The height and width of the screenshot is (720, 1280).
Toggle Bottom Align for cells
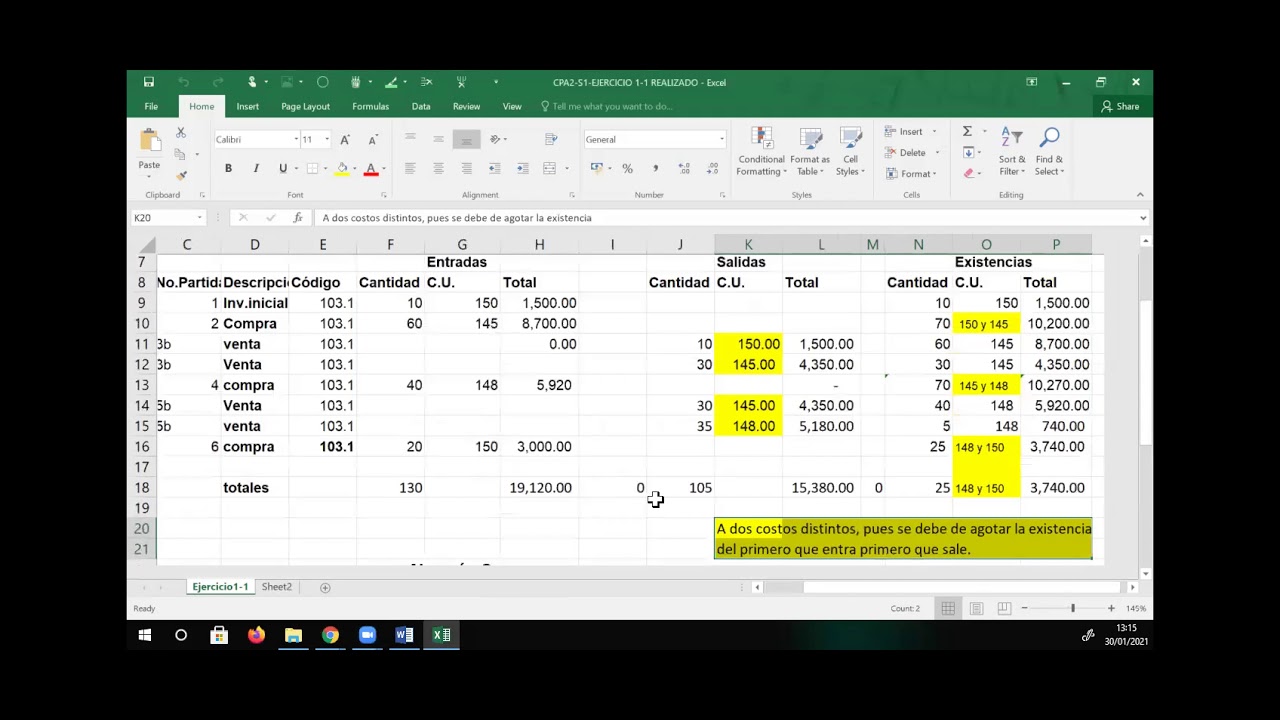[466, 140]
